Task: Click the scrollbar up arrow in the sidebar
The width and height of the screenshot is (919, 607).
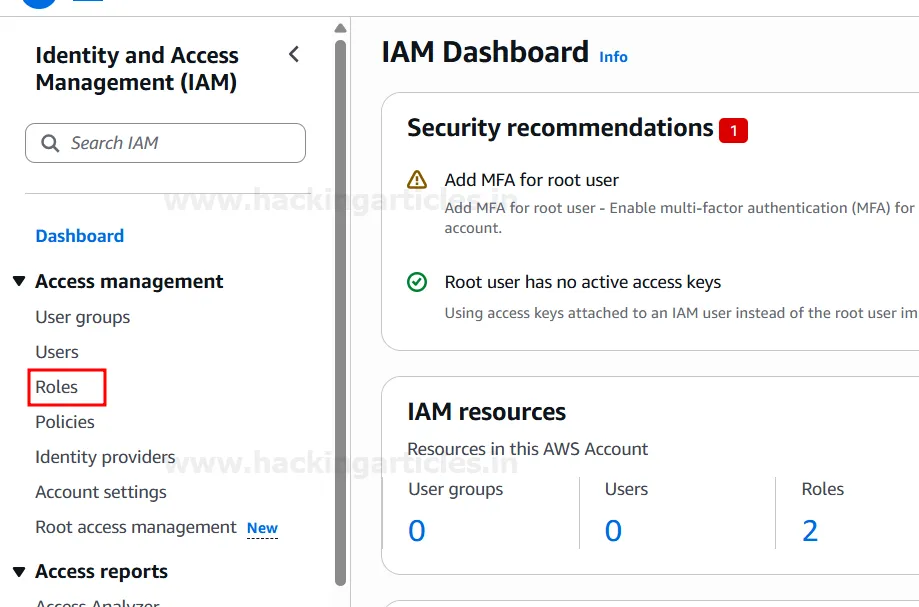Action: 341,28
